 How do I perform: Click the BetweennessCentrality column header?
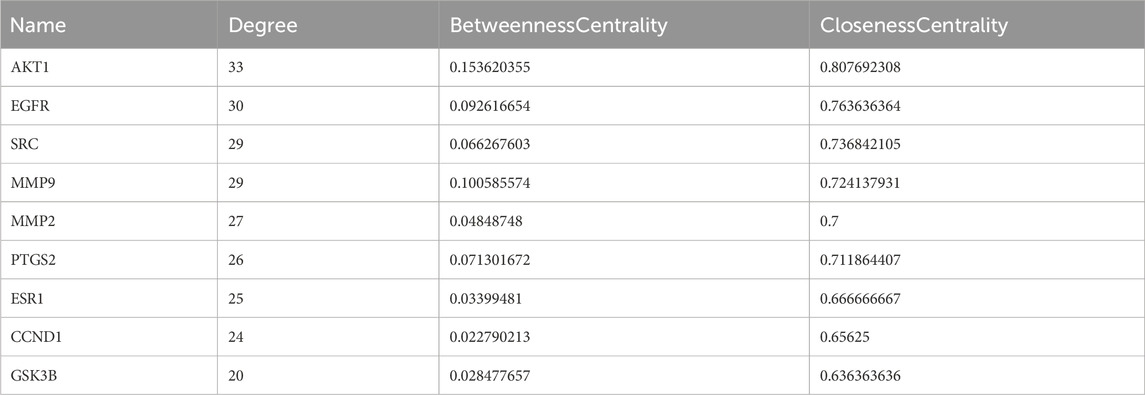tap(559, 25)
